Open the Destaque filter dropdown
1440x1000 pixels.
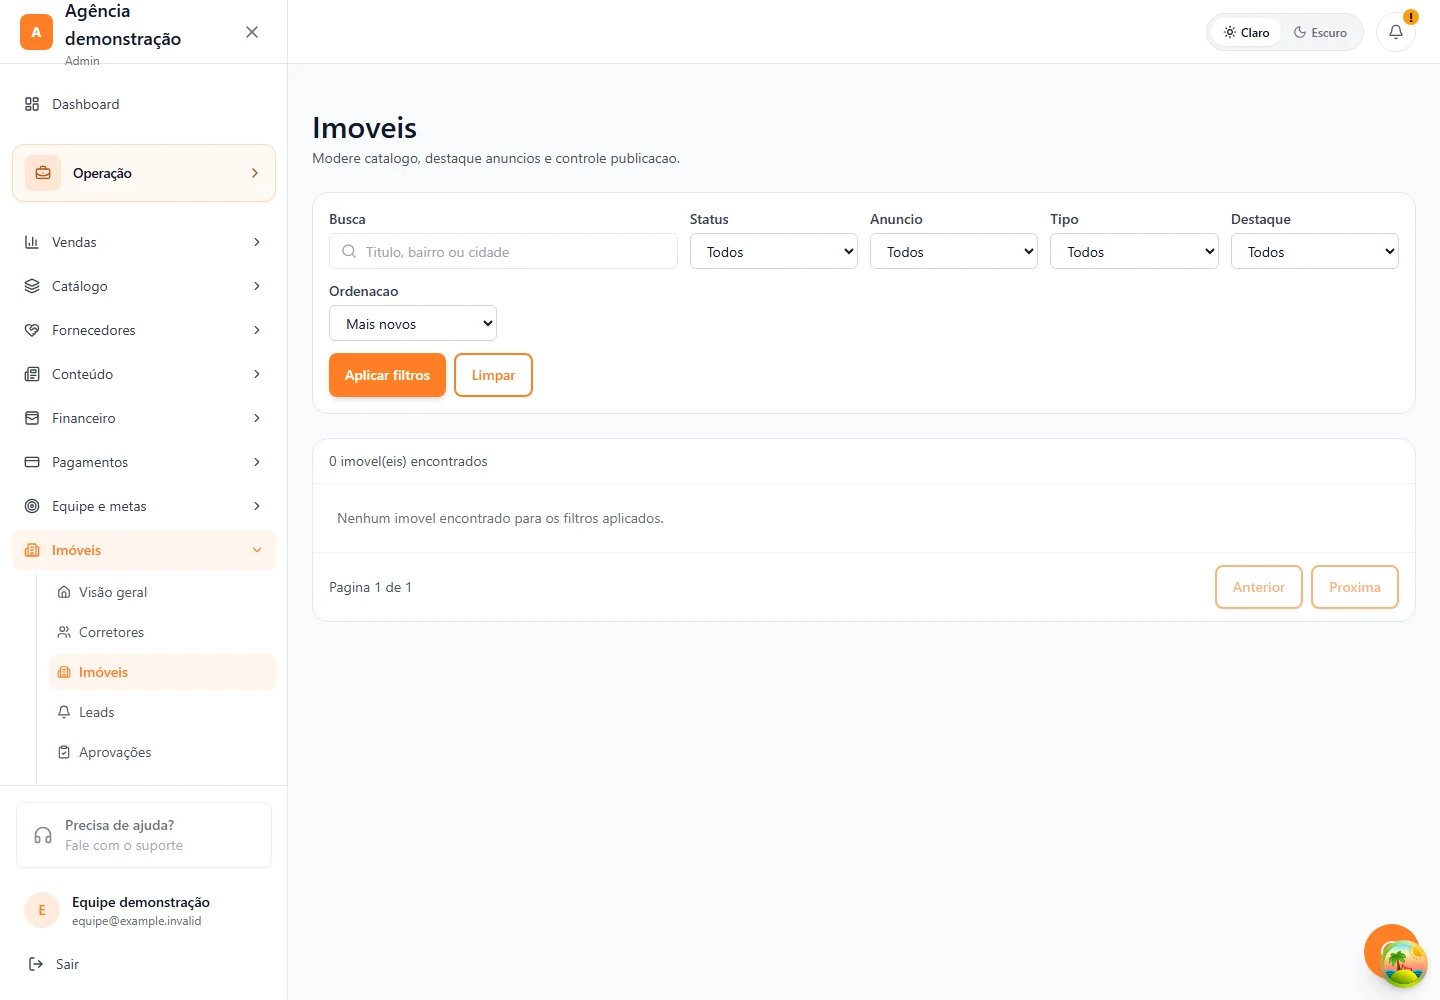(1315, 251)
